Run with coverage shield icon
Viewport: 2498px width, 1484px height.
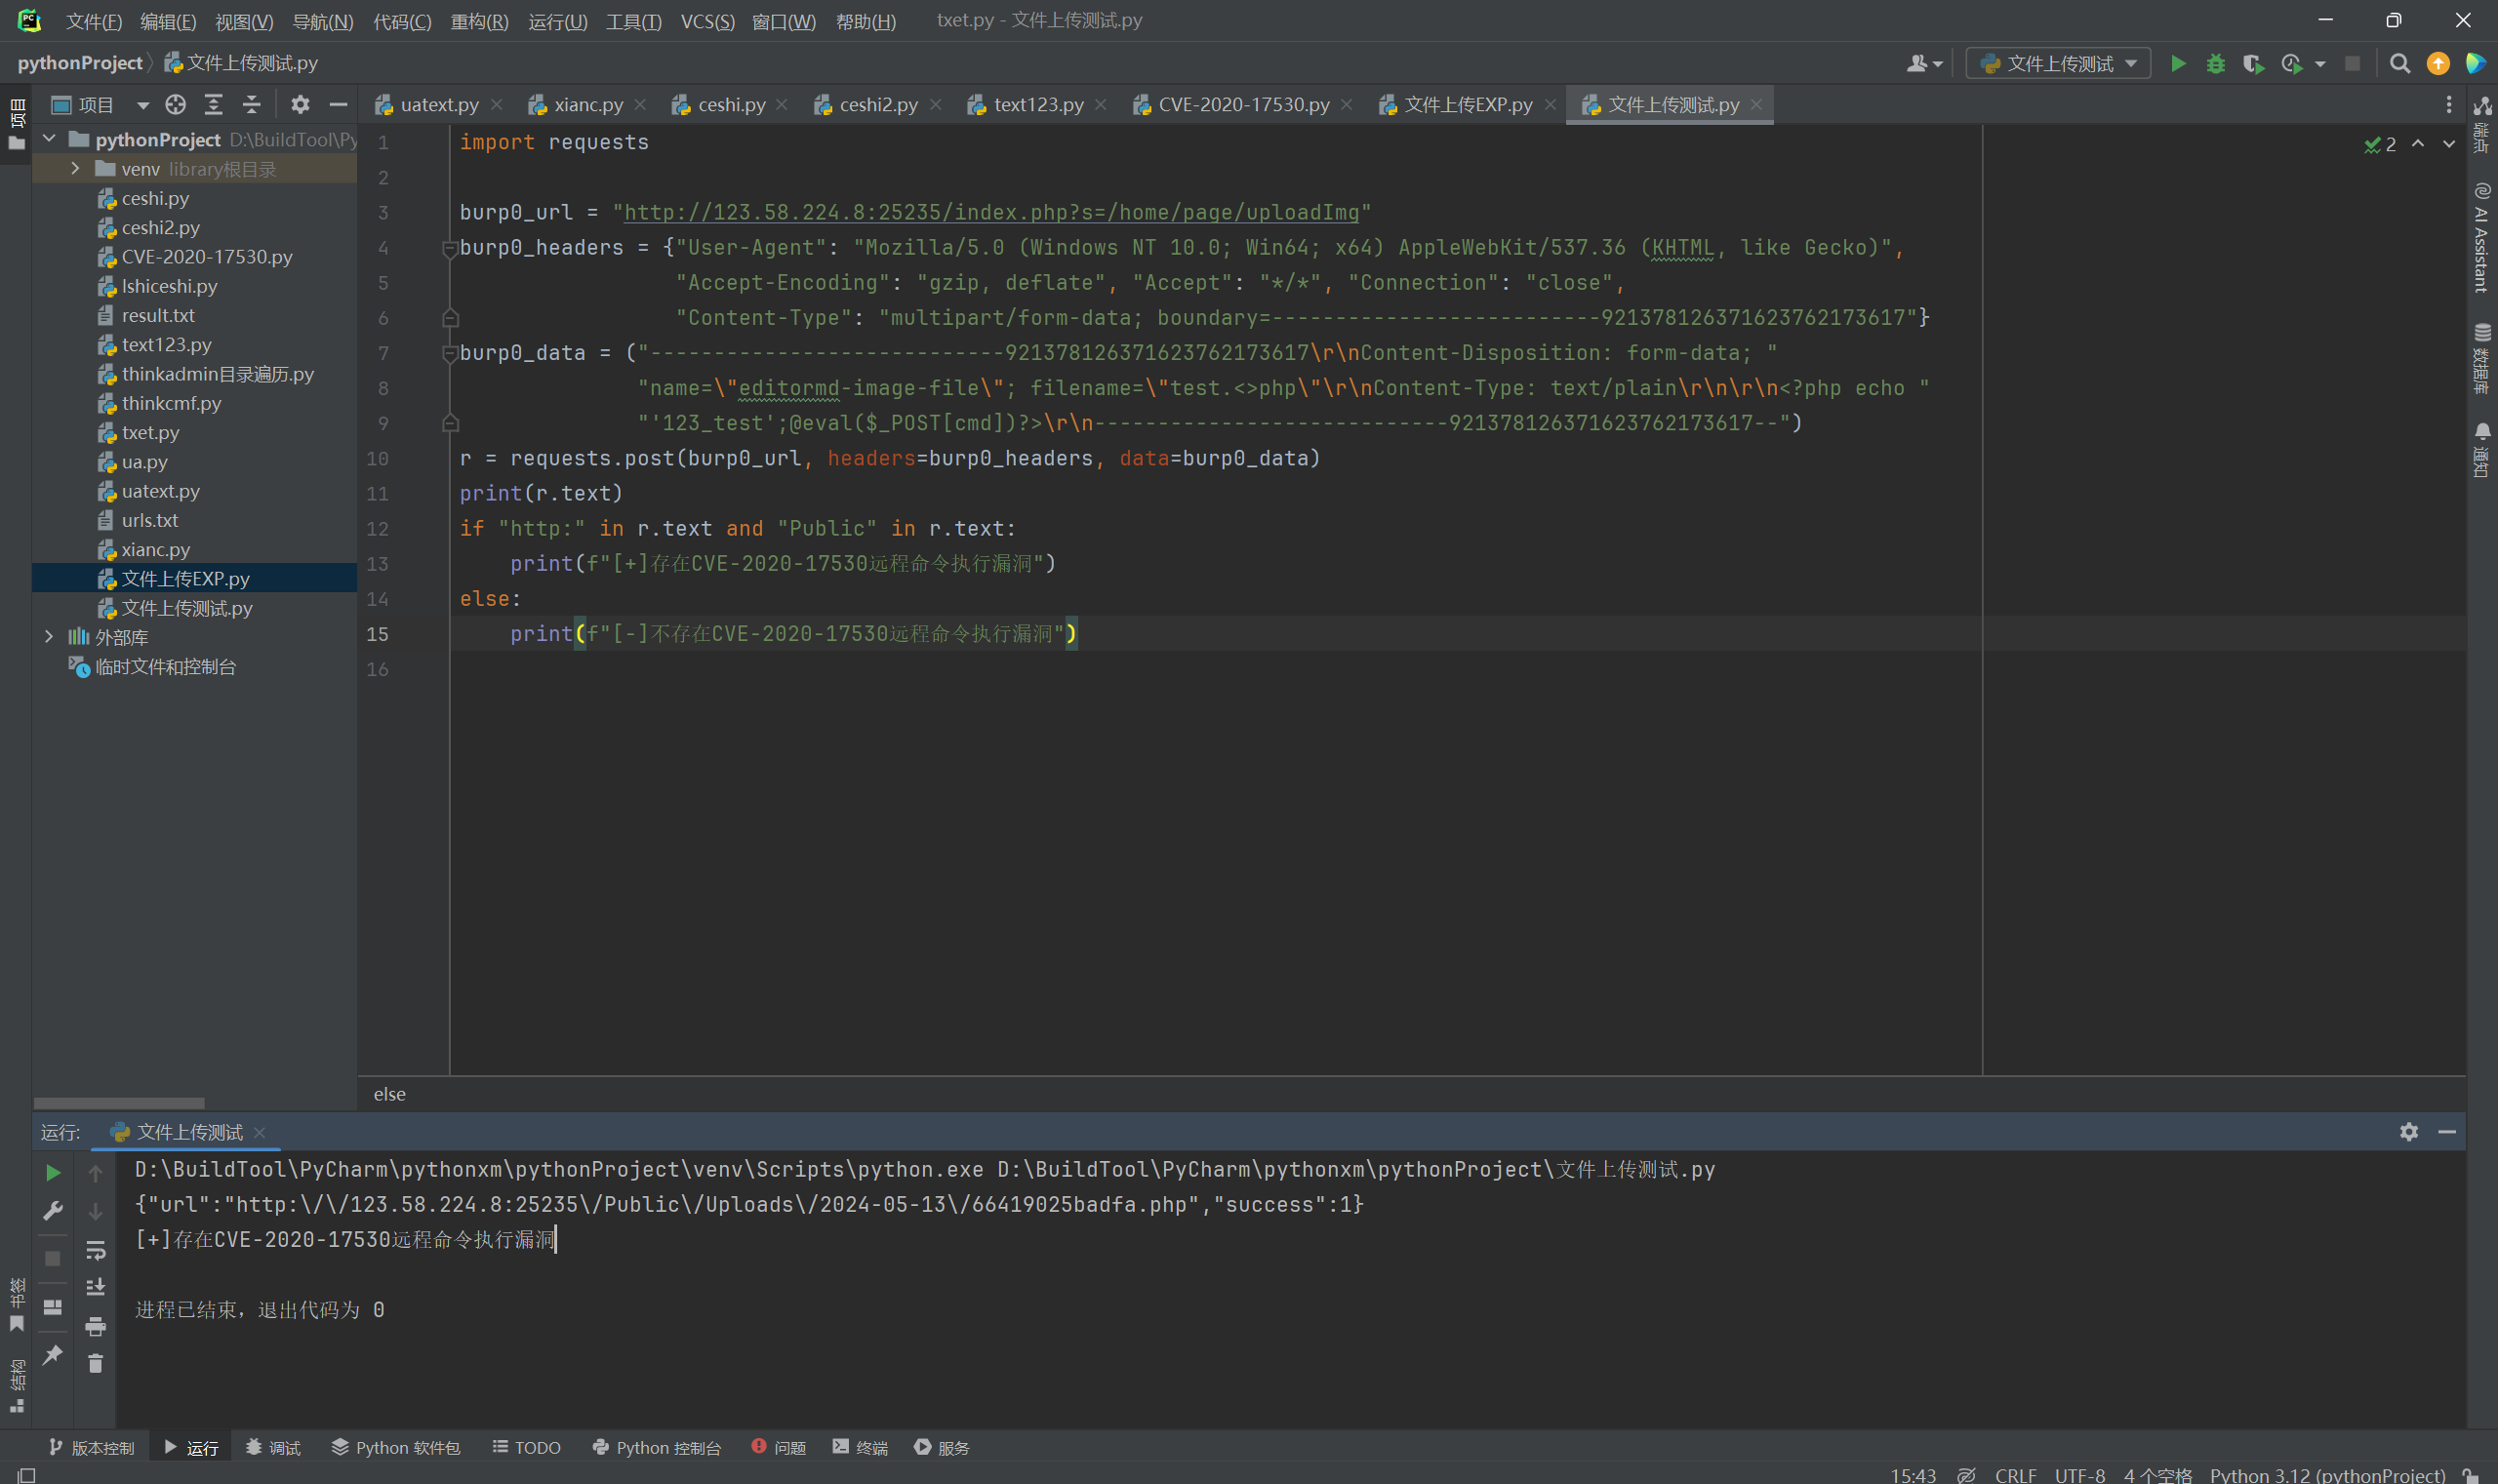(2252, 64)
